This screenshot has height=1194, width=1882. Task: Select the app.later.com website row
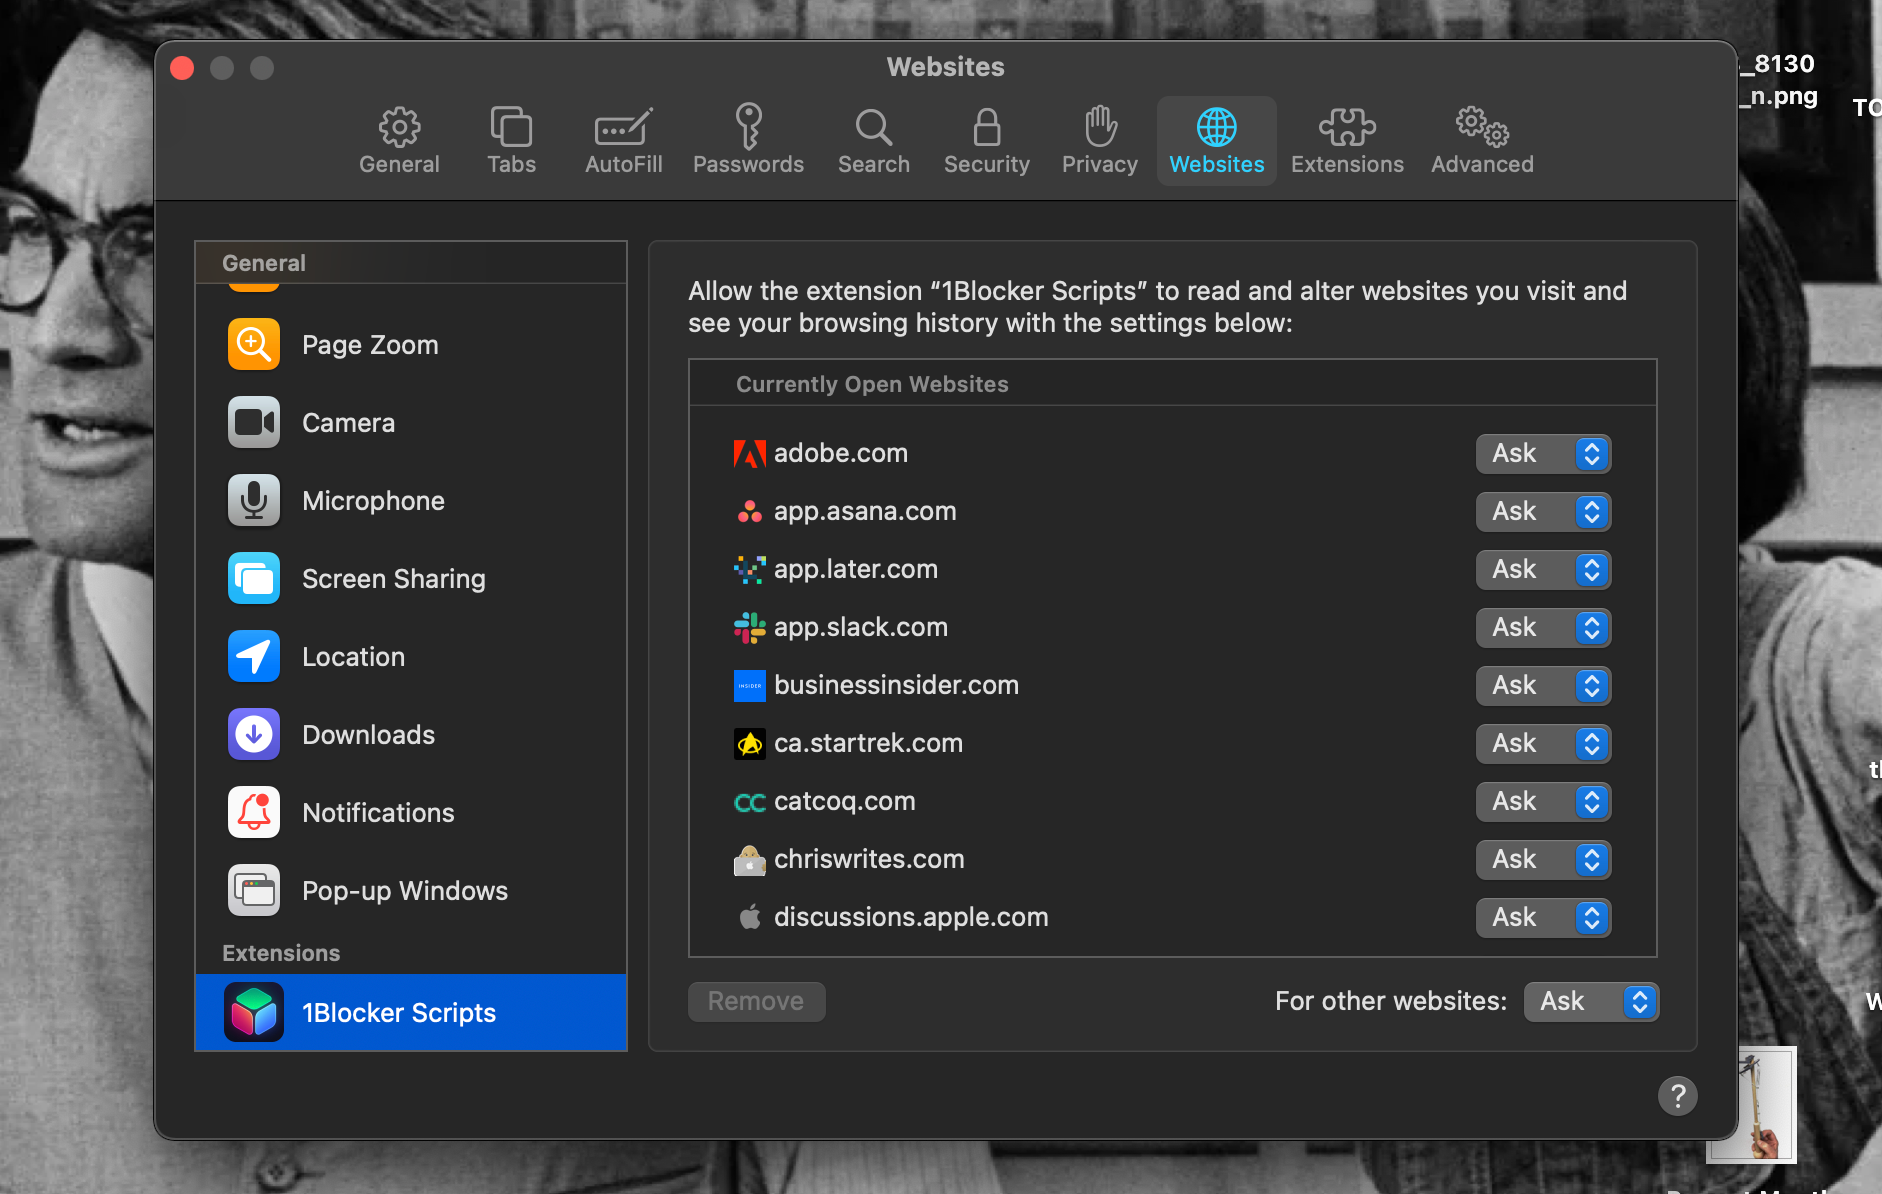point(1172,570)
